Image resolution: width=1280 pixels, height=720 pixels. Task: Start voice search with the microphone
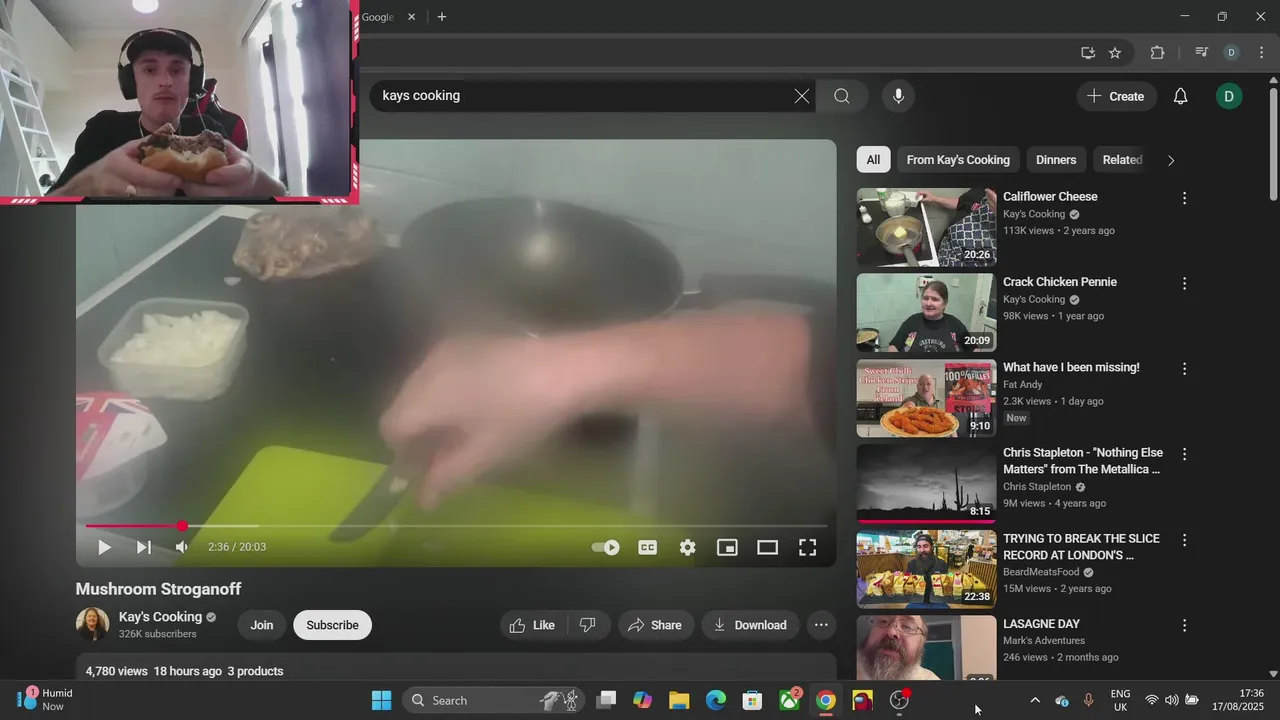[898, 96]
